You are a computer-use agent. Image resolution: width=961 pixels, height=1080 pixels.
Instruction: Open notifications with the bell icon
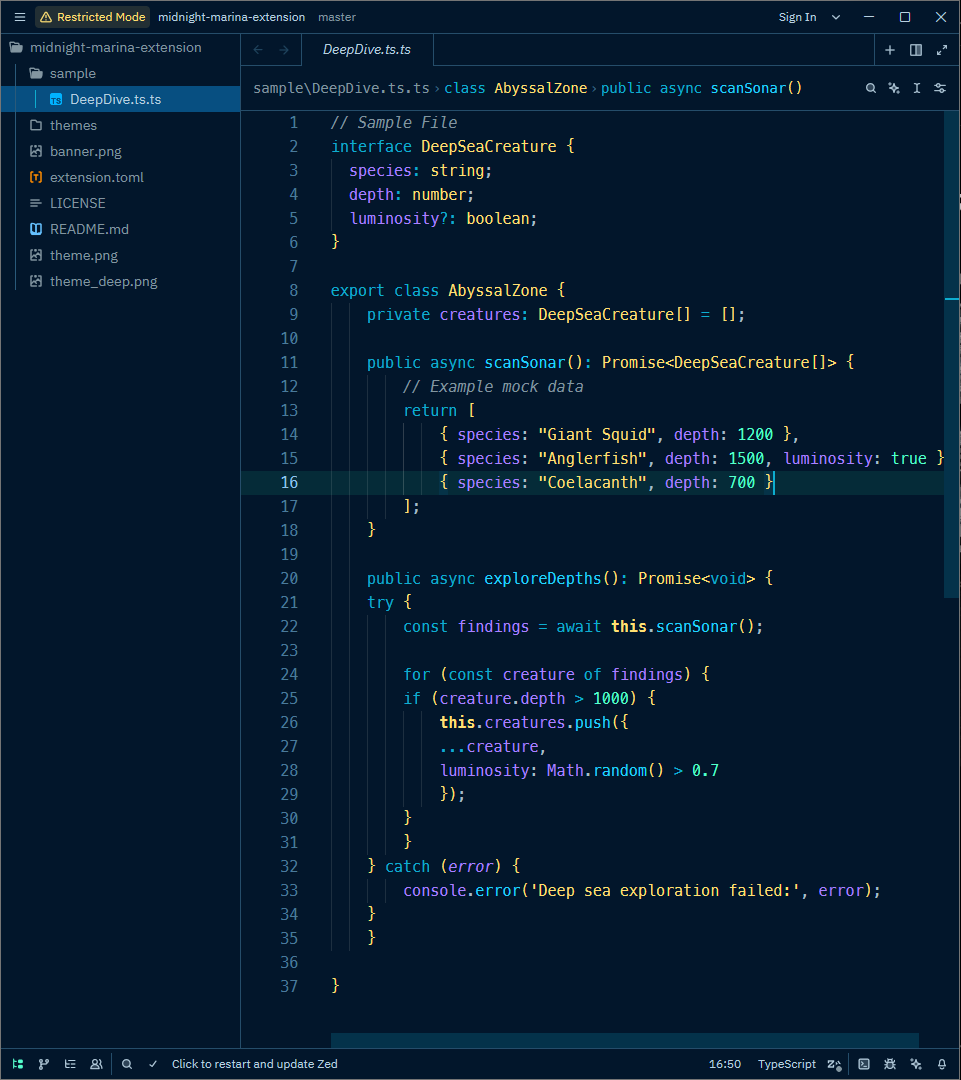coord(942,1064)
